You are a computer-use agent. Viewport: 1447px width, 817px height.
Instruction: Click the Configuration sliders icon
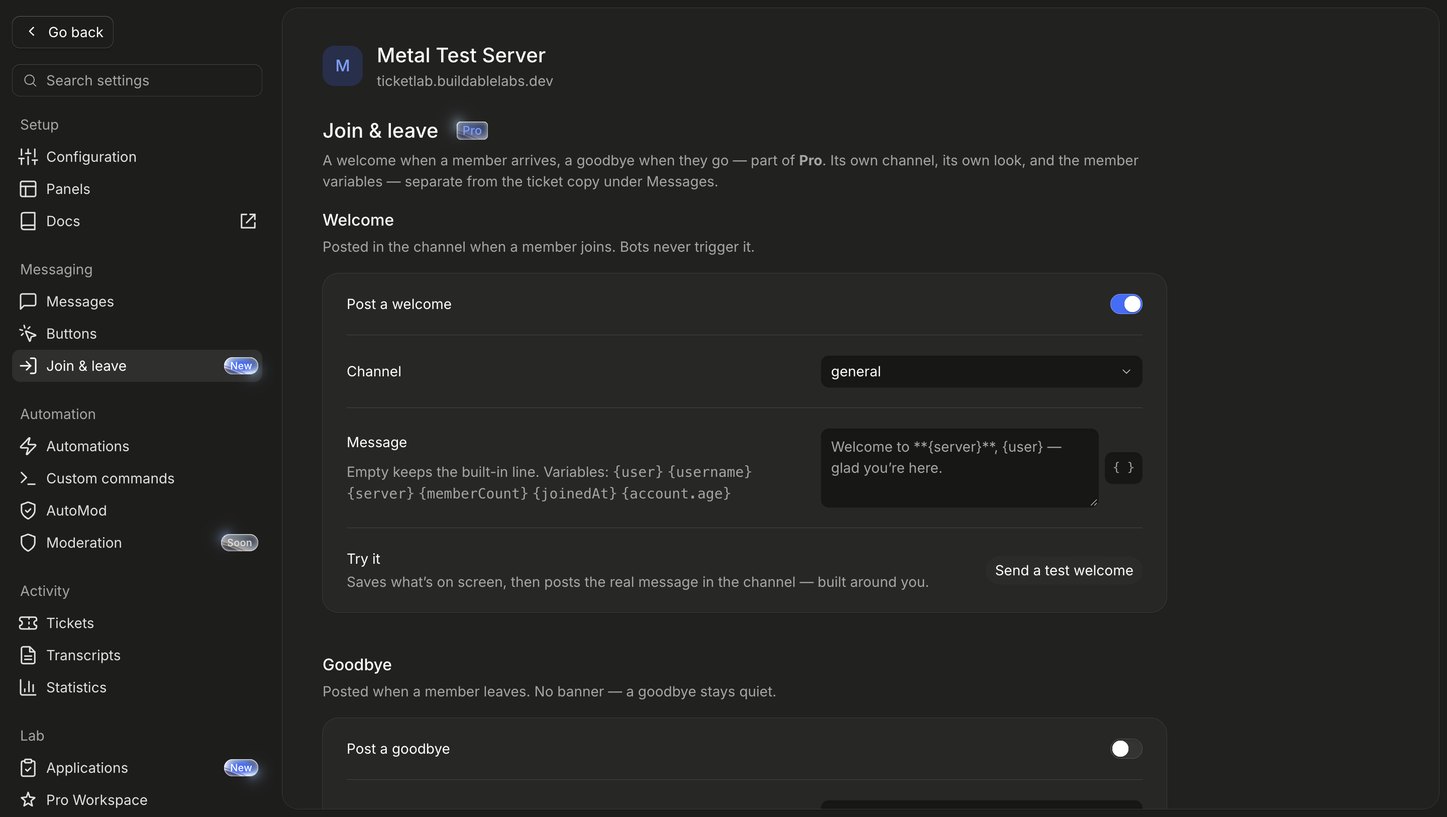click(28, 157)
